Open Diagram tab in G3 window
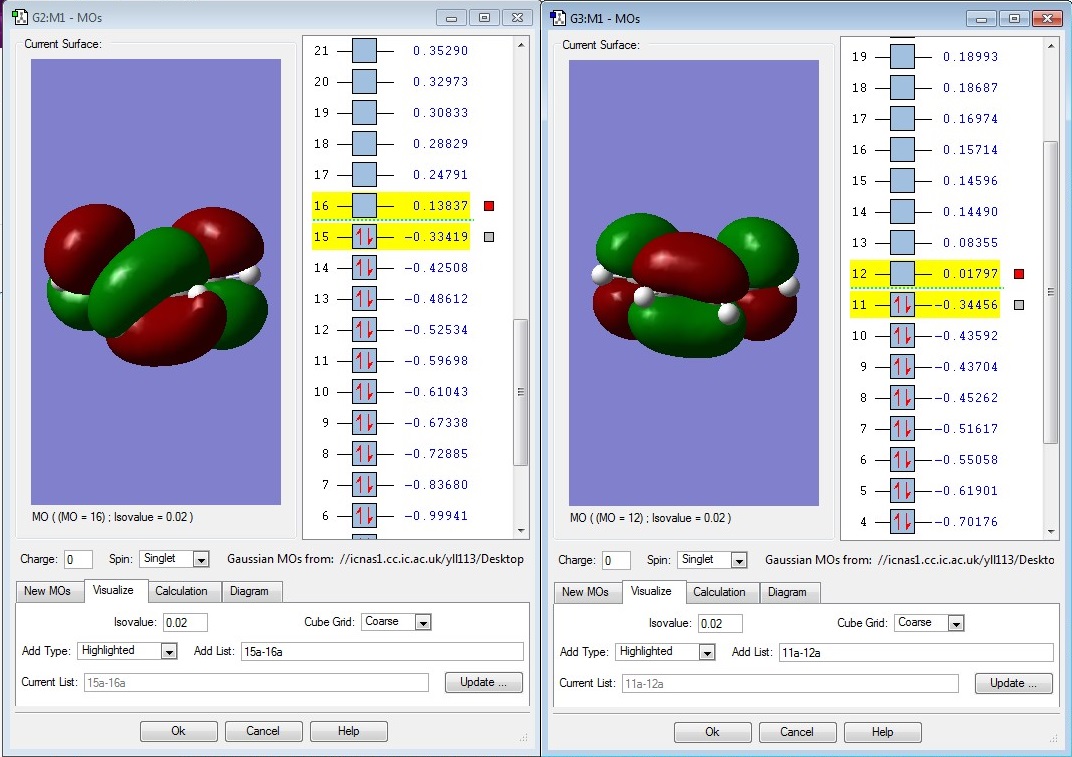1072x757 pixels. click(x=787, y=592)
